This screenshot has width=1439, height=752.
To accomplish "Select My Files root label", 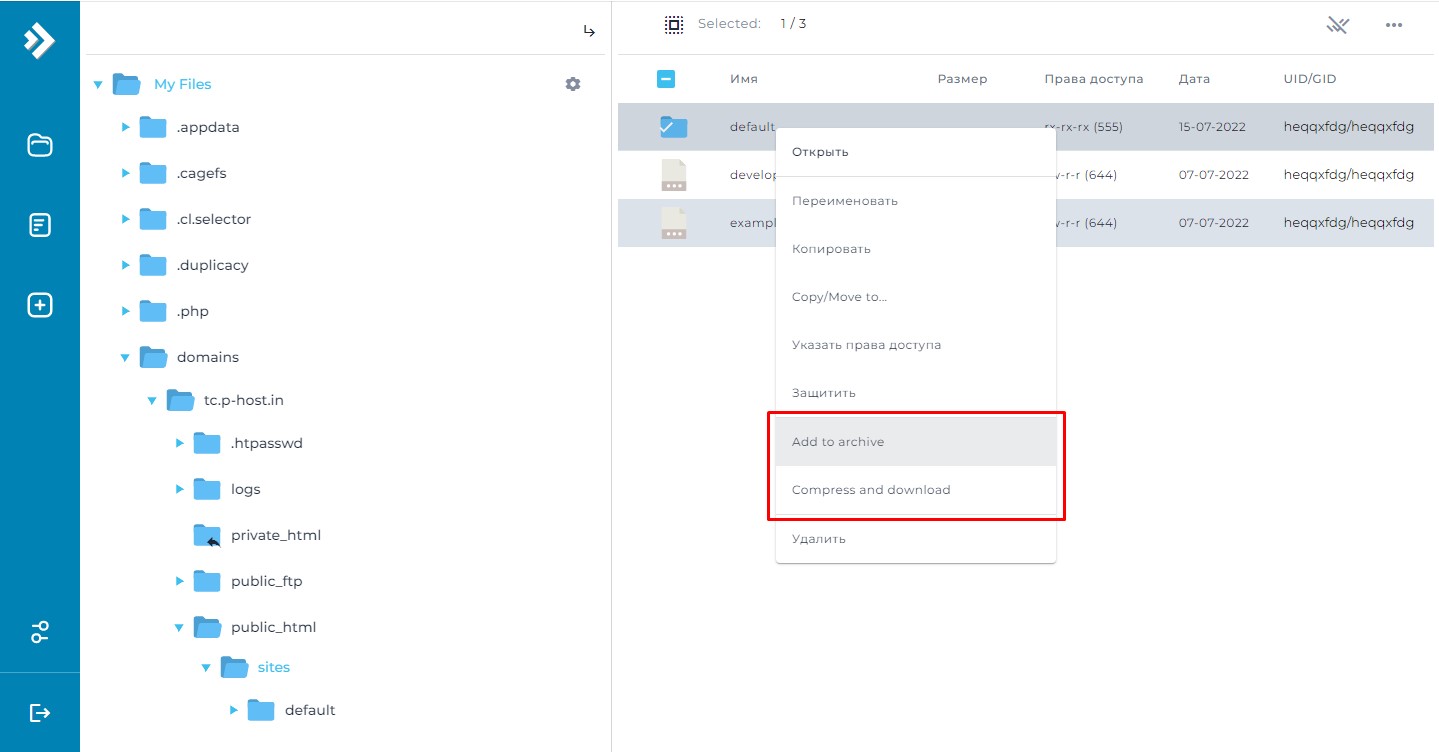I will [182, 84].
